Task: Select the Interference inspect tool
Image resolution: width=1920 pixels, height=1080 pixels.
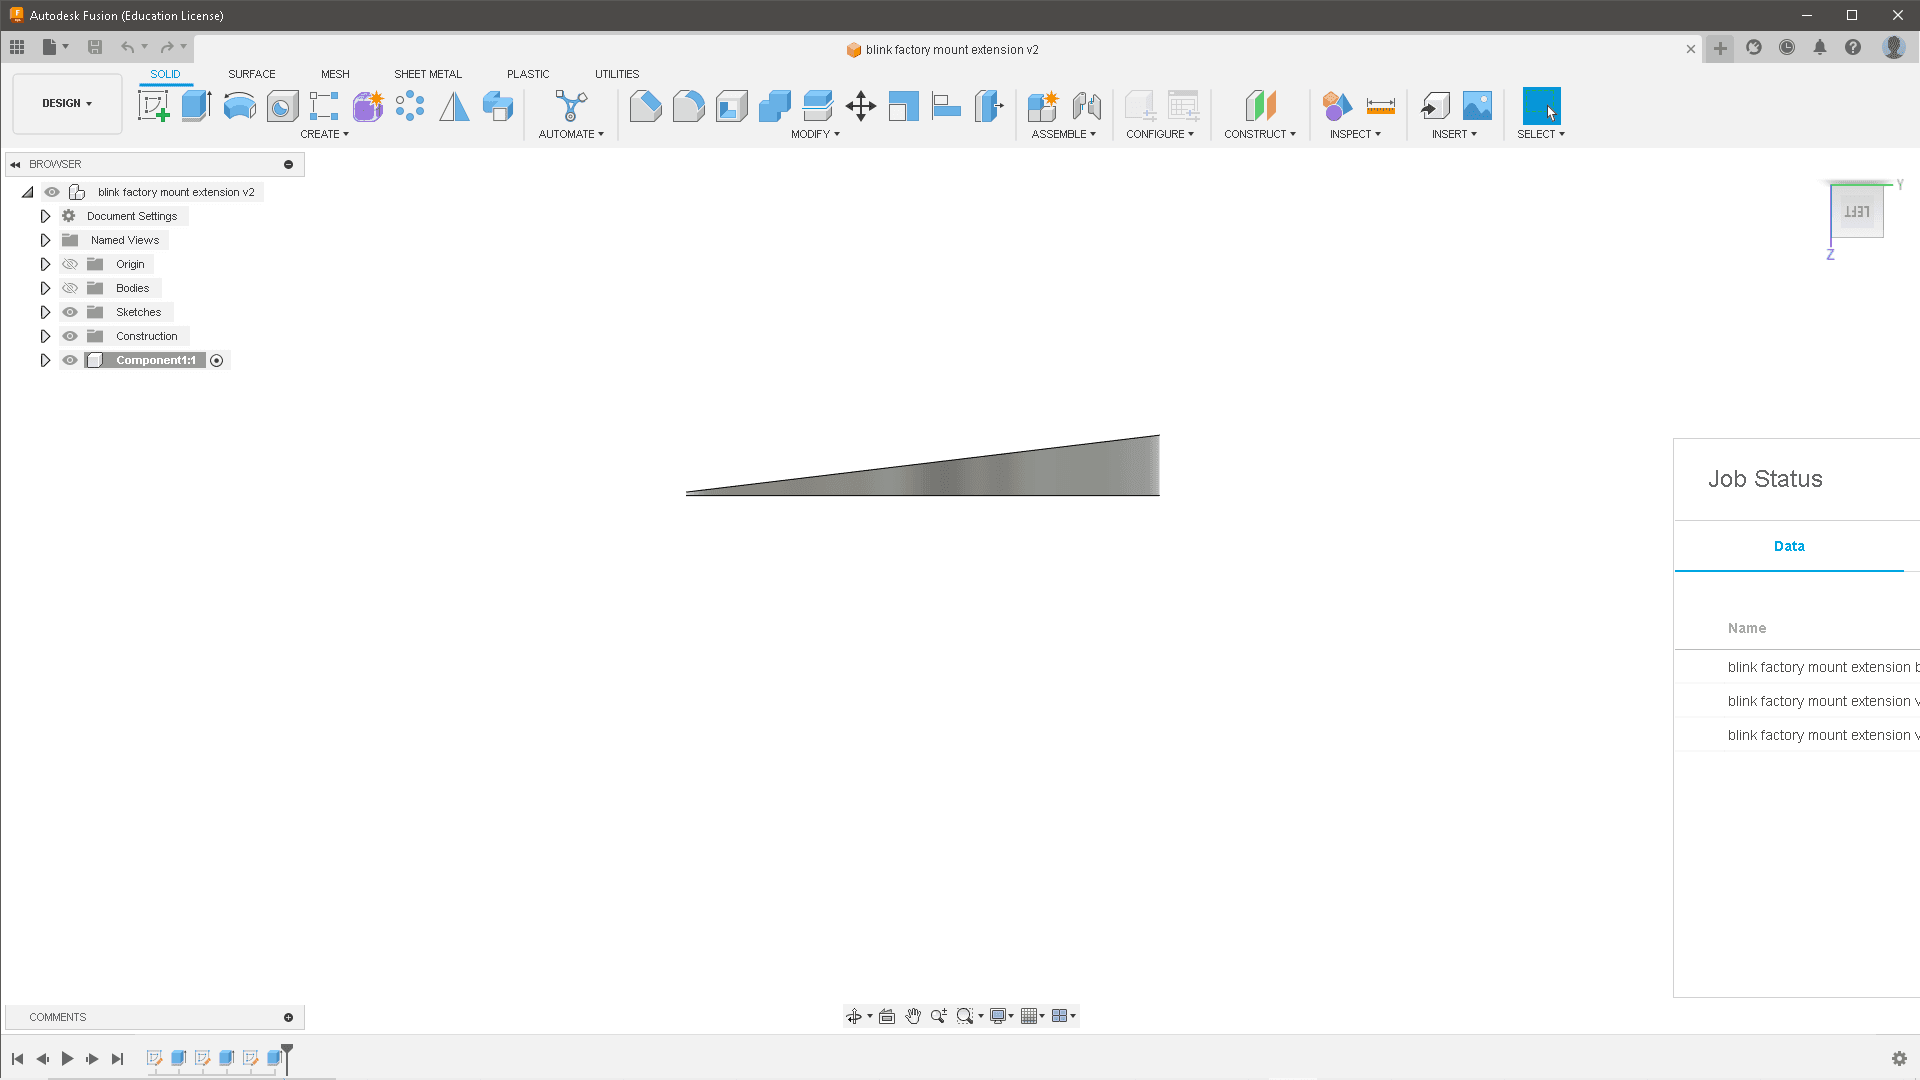Action: tap(1337, 106)
